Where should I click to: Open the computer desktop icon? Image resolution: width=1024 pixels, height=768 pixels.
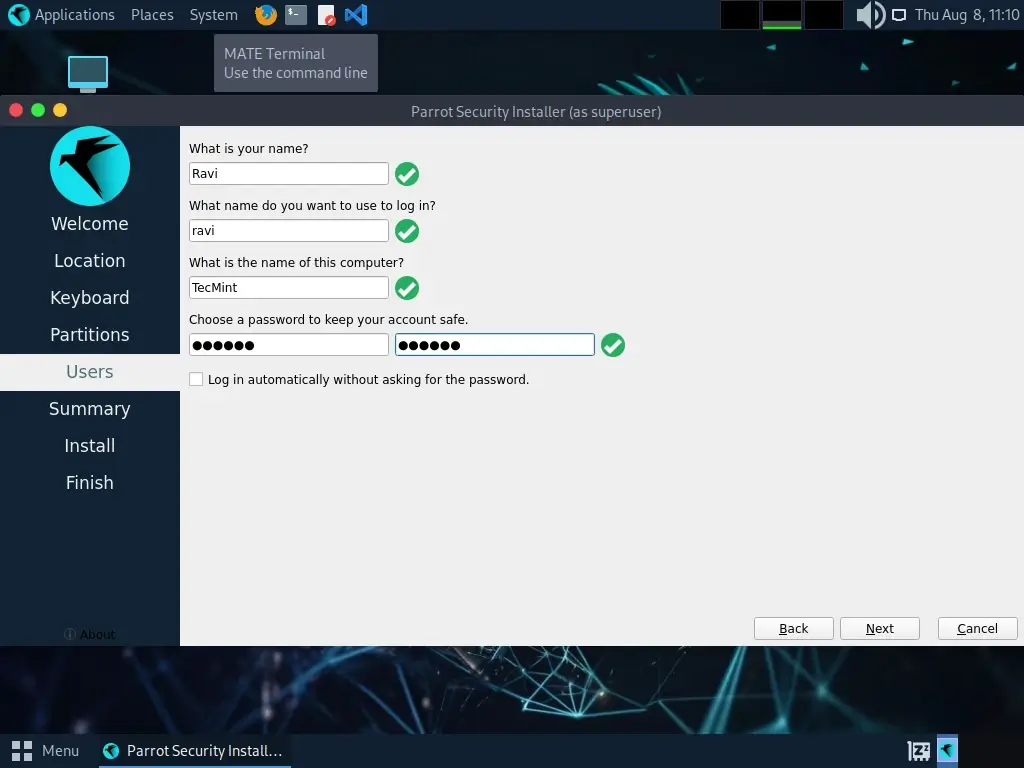point(88,73)
